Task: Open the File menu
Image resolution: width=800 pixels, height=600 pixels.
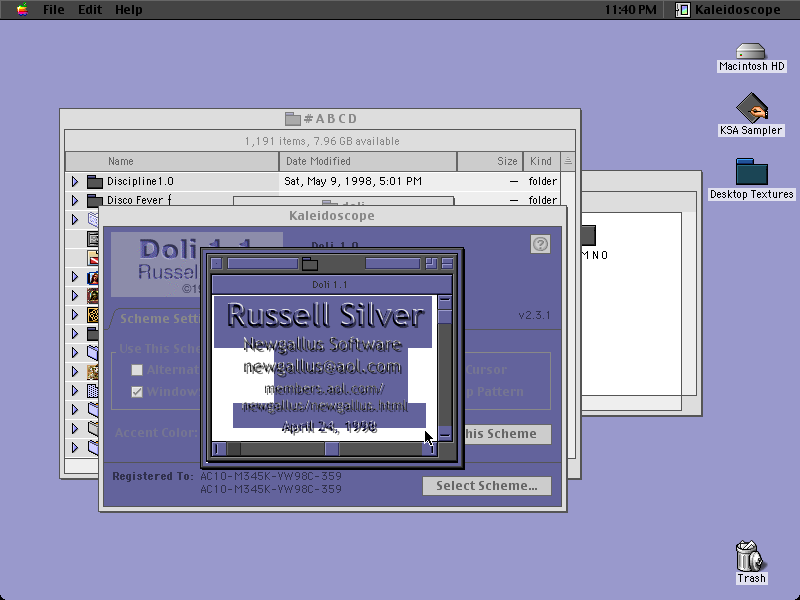Action: pyautogui.click(x=54, y=9)
